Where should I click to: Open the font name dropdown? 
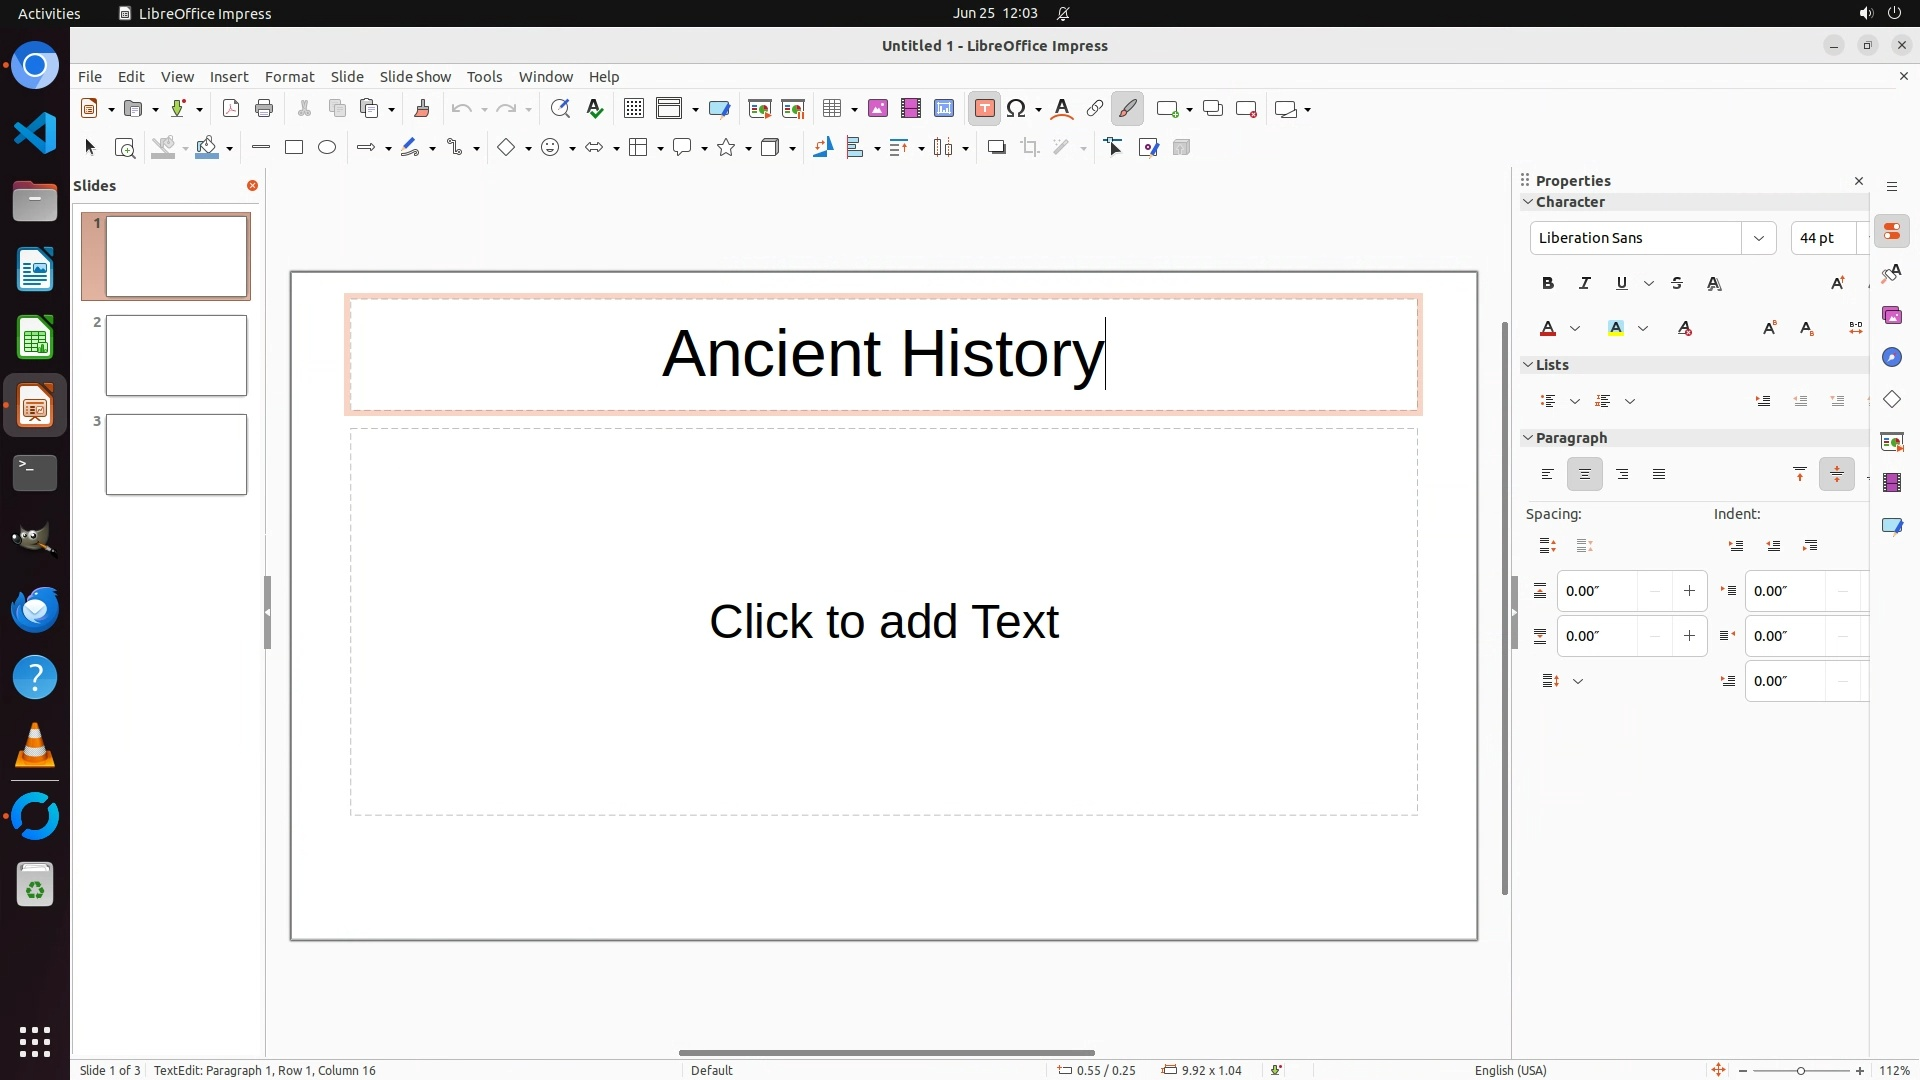[1758, 238]
